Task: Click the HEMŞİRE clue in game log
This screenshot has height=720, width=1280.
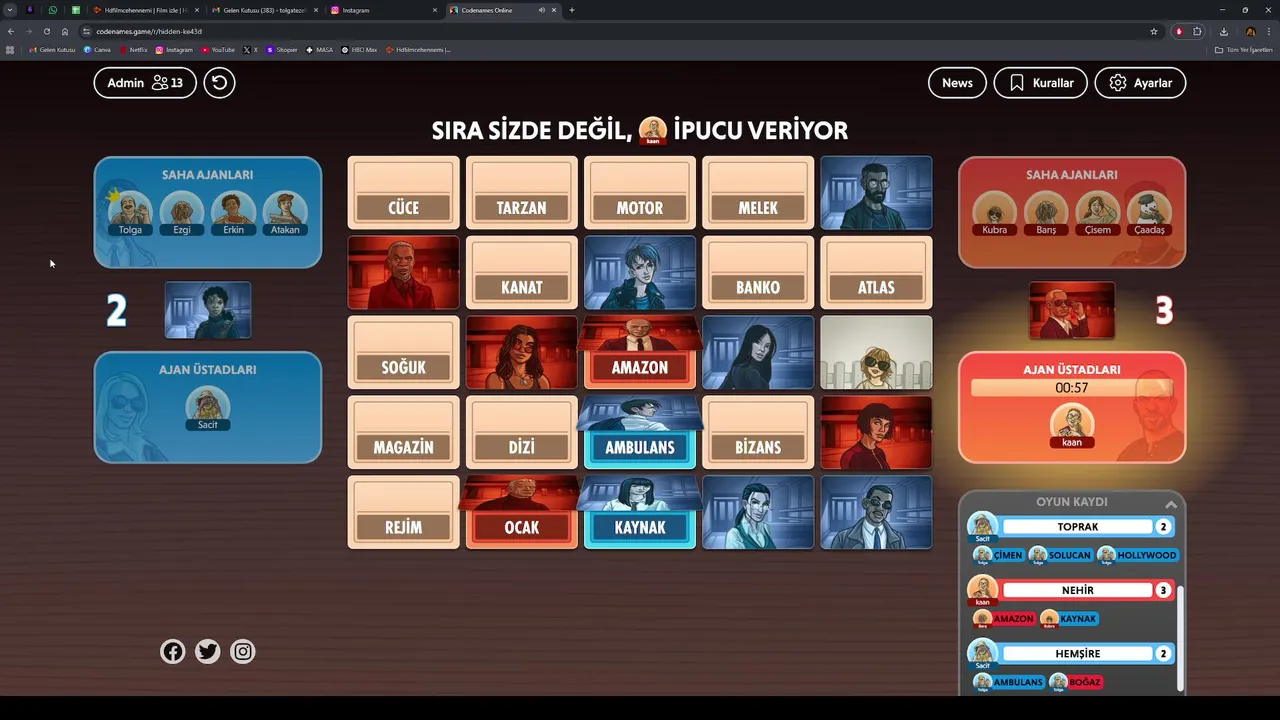Action: pyautogui.click(x=1078, y=654)
